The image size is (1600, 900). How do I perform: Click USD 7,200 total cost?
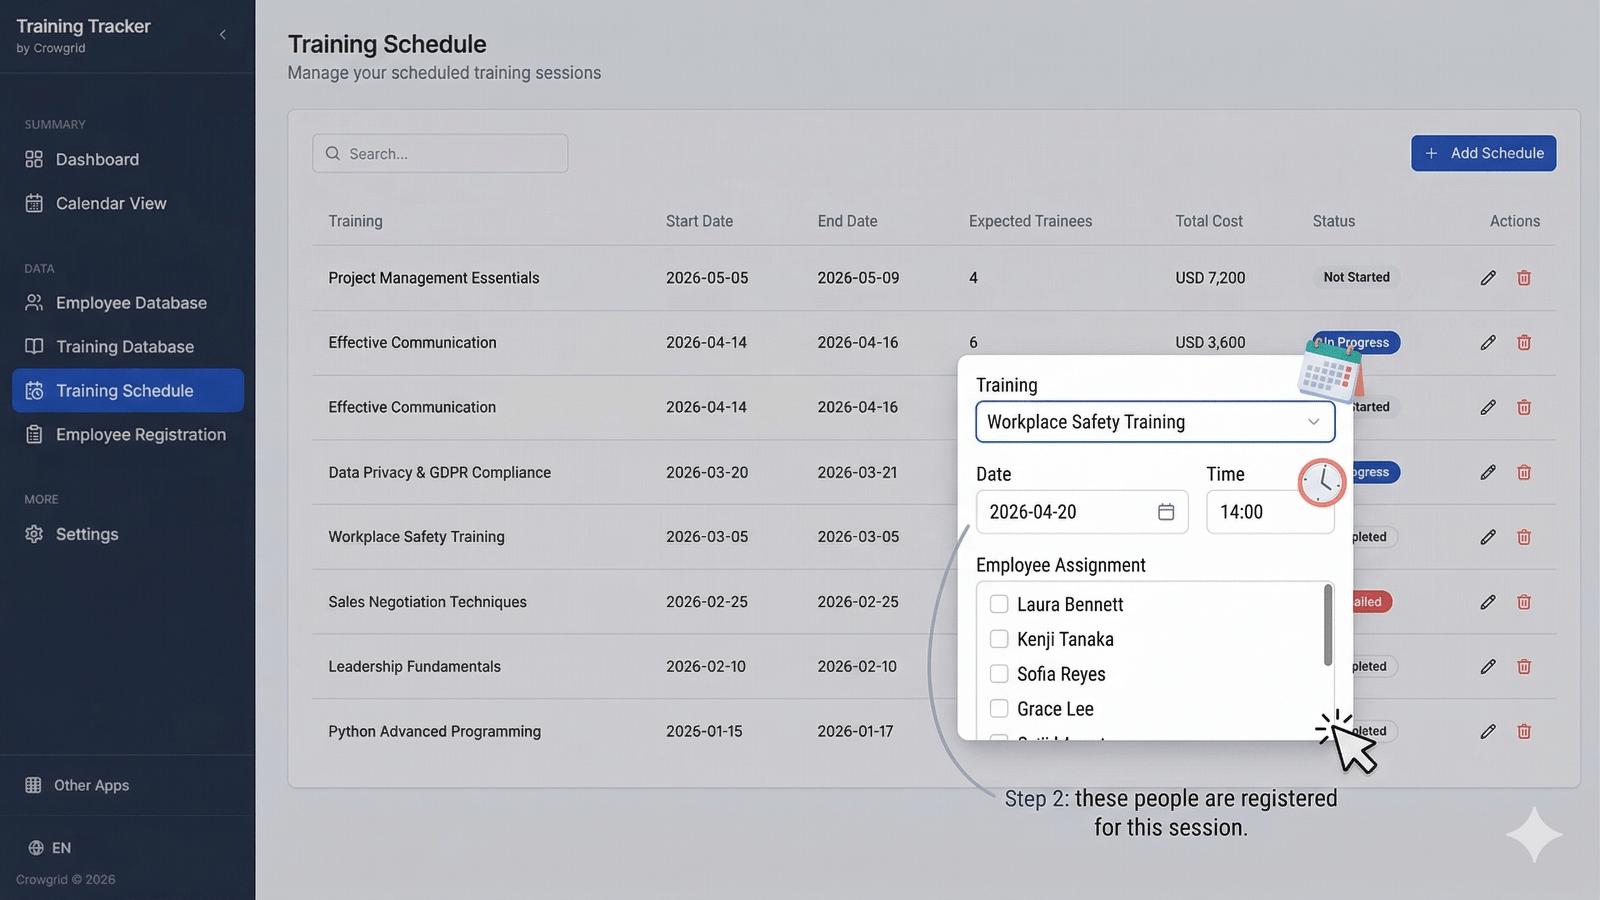(1210, 278)
